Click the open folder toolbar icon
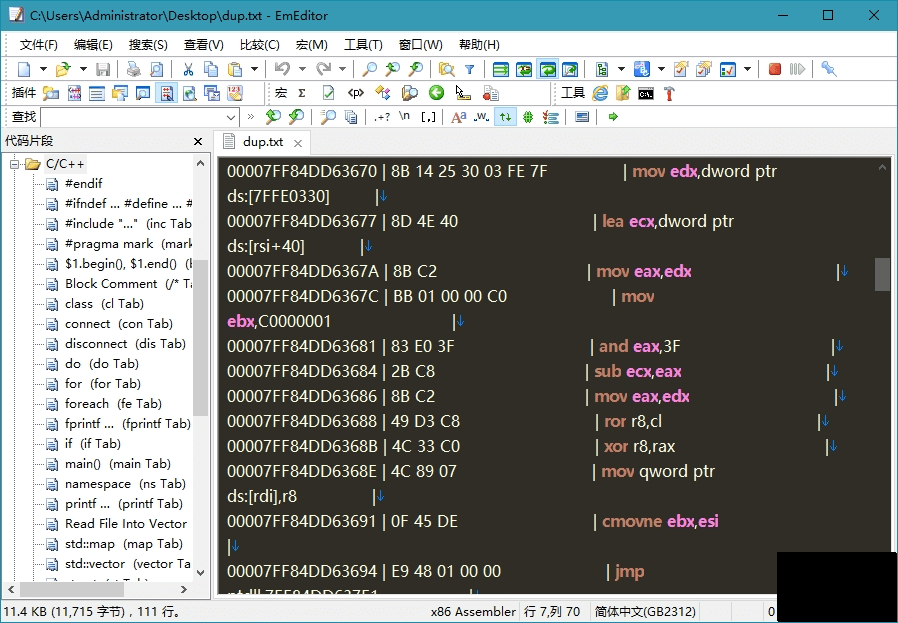Screen dimensions: 898x623 click(x=62, y=69)
